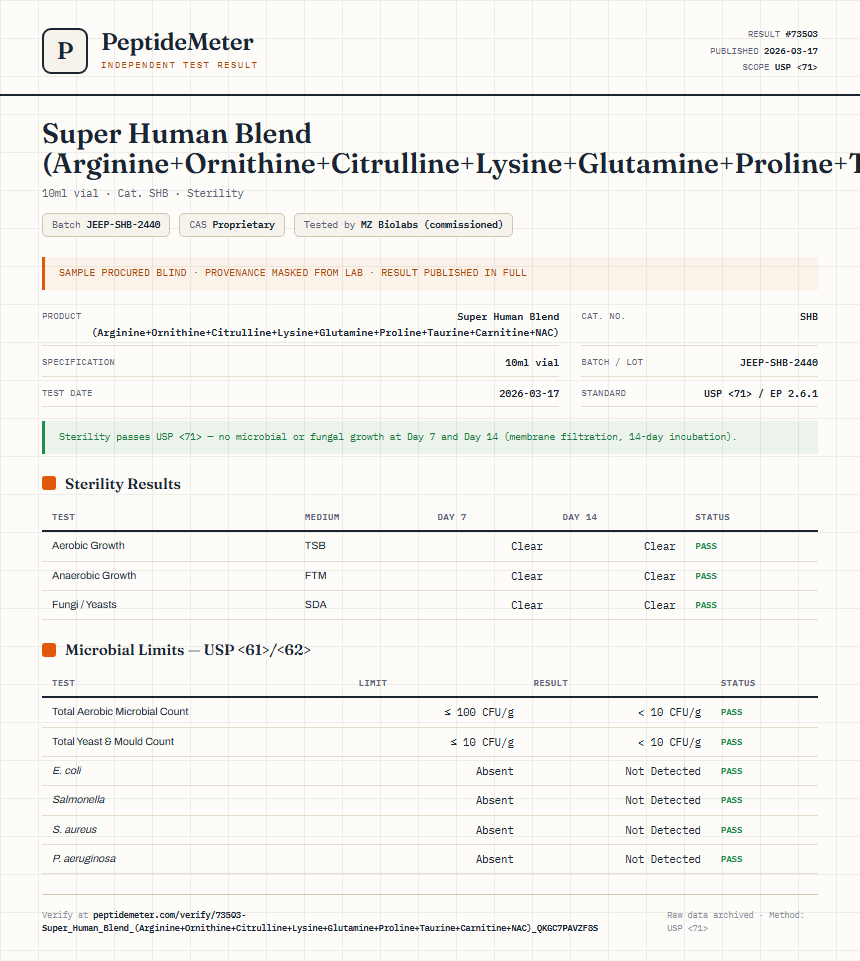
Task: Click 'RESULT #73503' in the header
Action: point(783,34)
